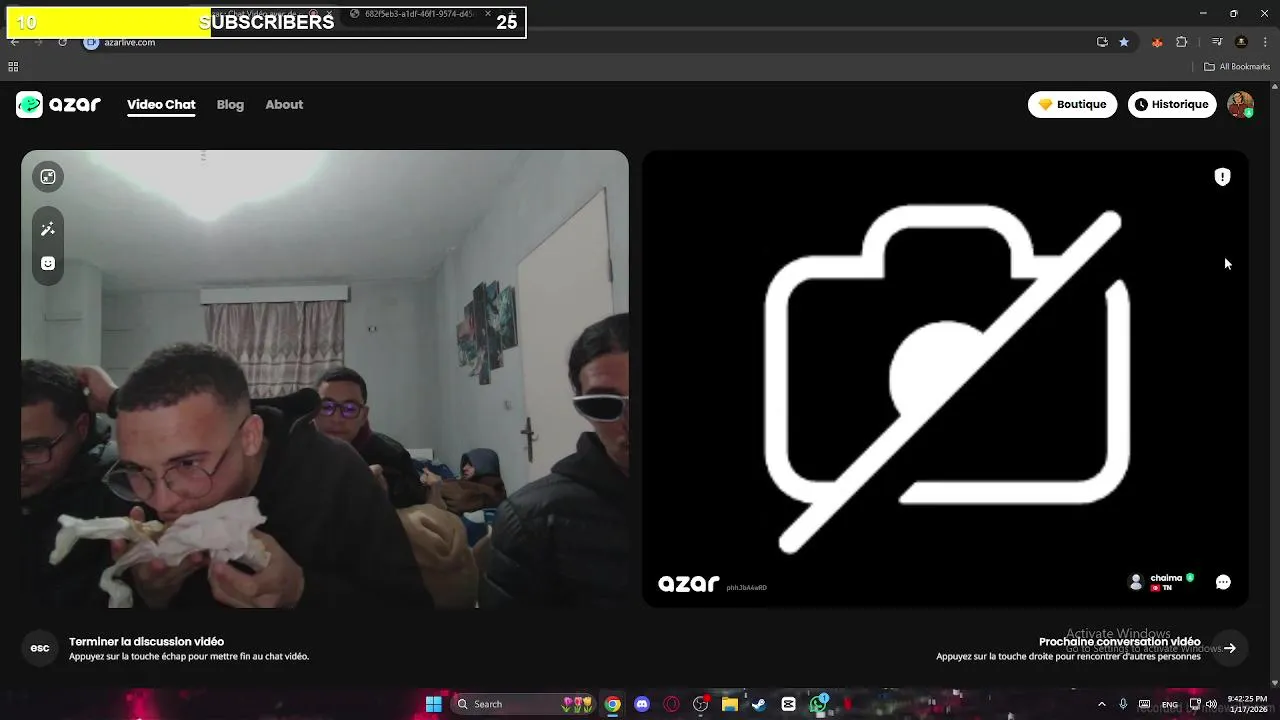Click chaima's gray avatar icon
1280x720 pixels.
click(x=1135, y=582)
